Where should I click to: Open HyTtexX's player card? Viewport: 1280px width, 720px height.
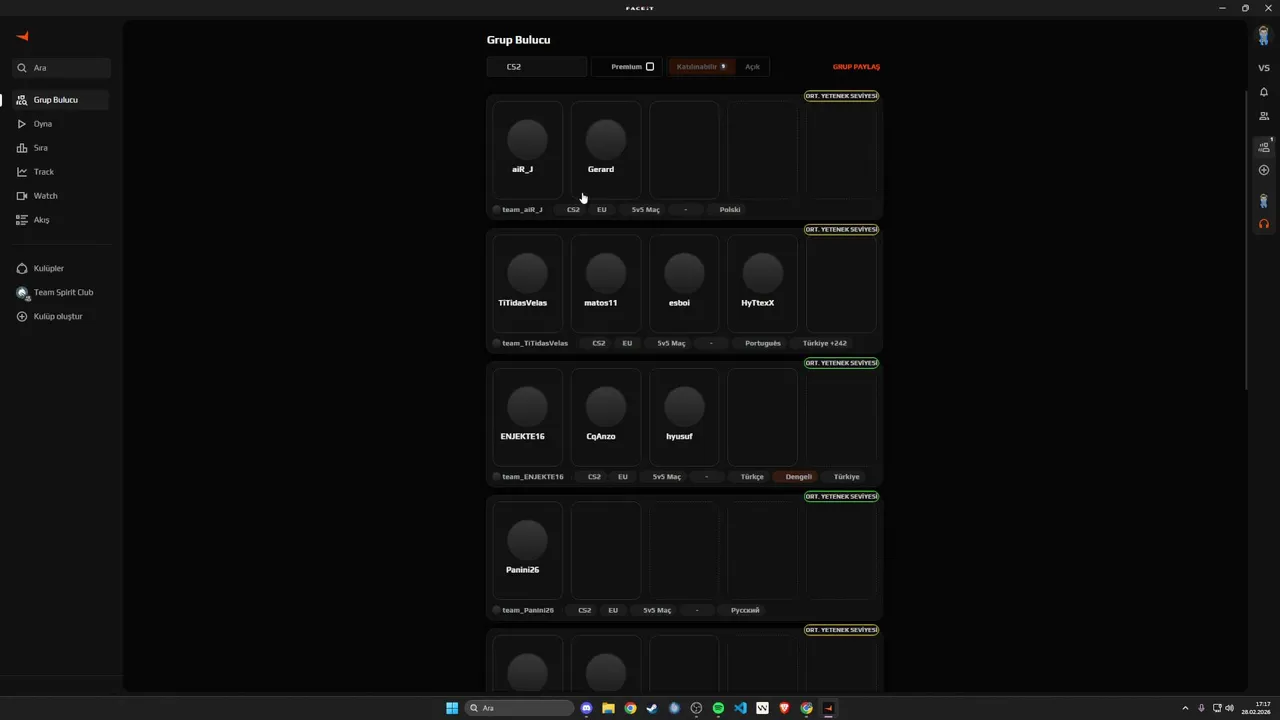762,283
